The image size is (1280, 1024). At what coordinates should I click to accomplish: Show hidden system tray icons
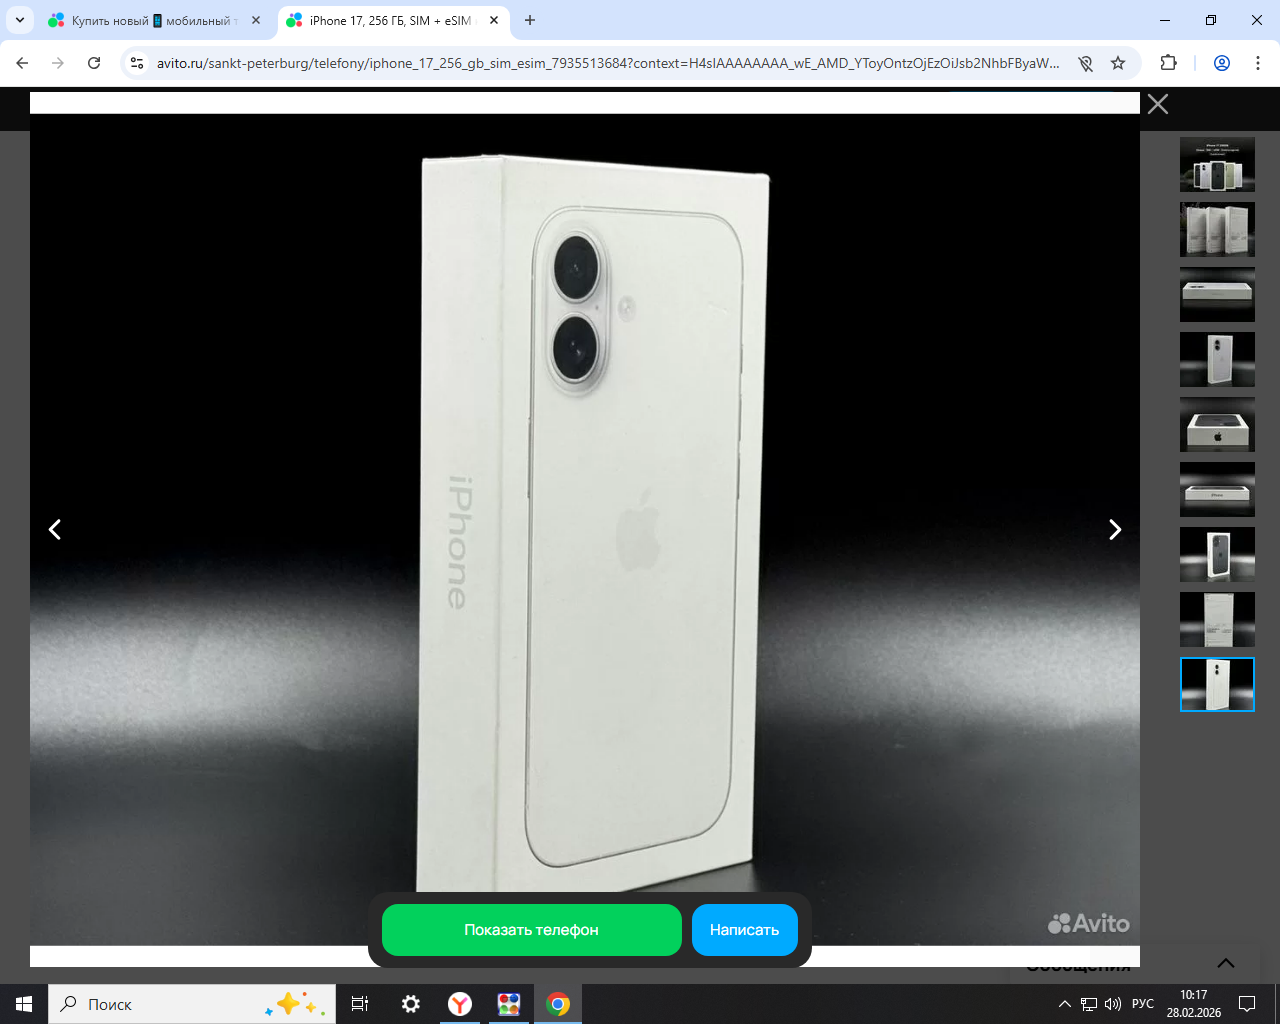click(x=1065, y=1004)
